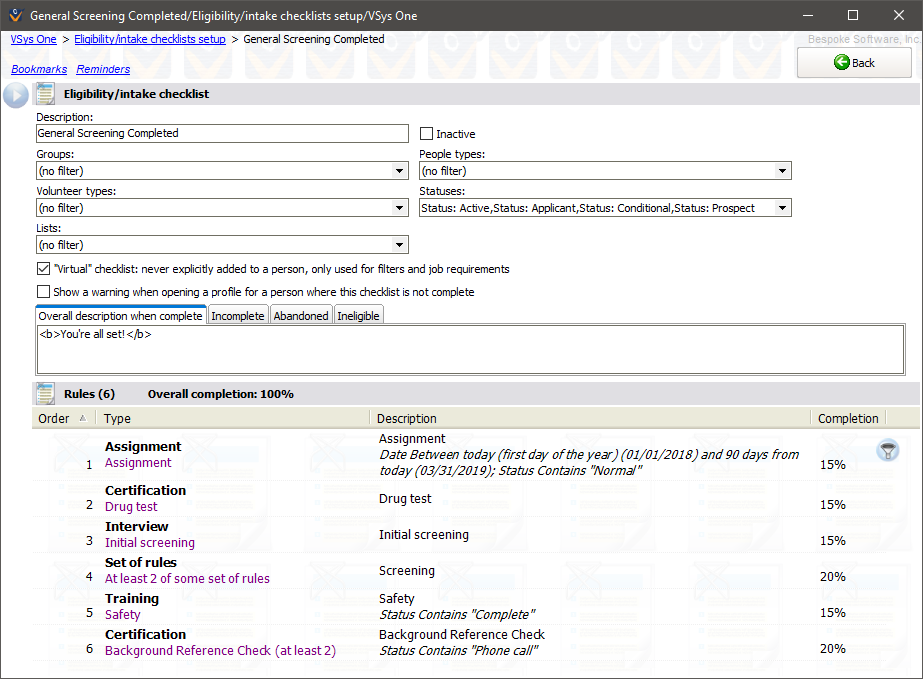Click the Reminders link
Screen dimensions: 923x679
click(103, 69)
